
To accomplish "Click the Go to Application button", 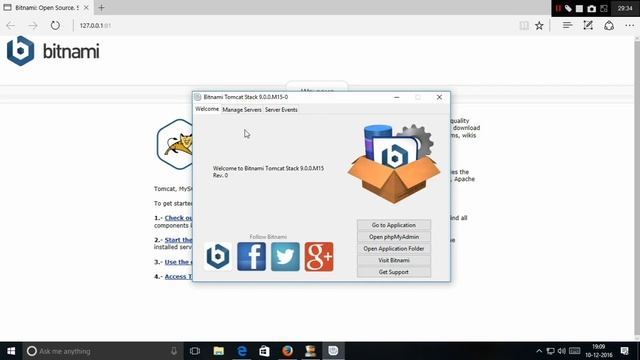I will click(x=394, y=225).
